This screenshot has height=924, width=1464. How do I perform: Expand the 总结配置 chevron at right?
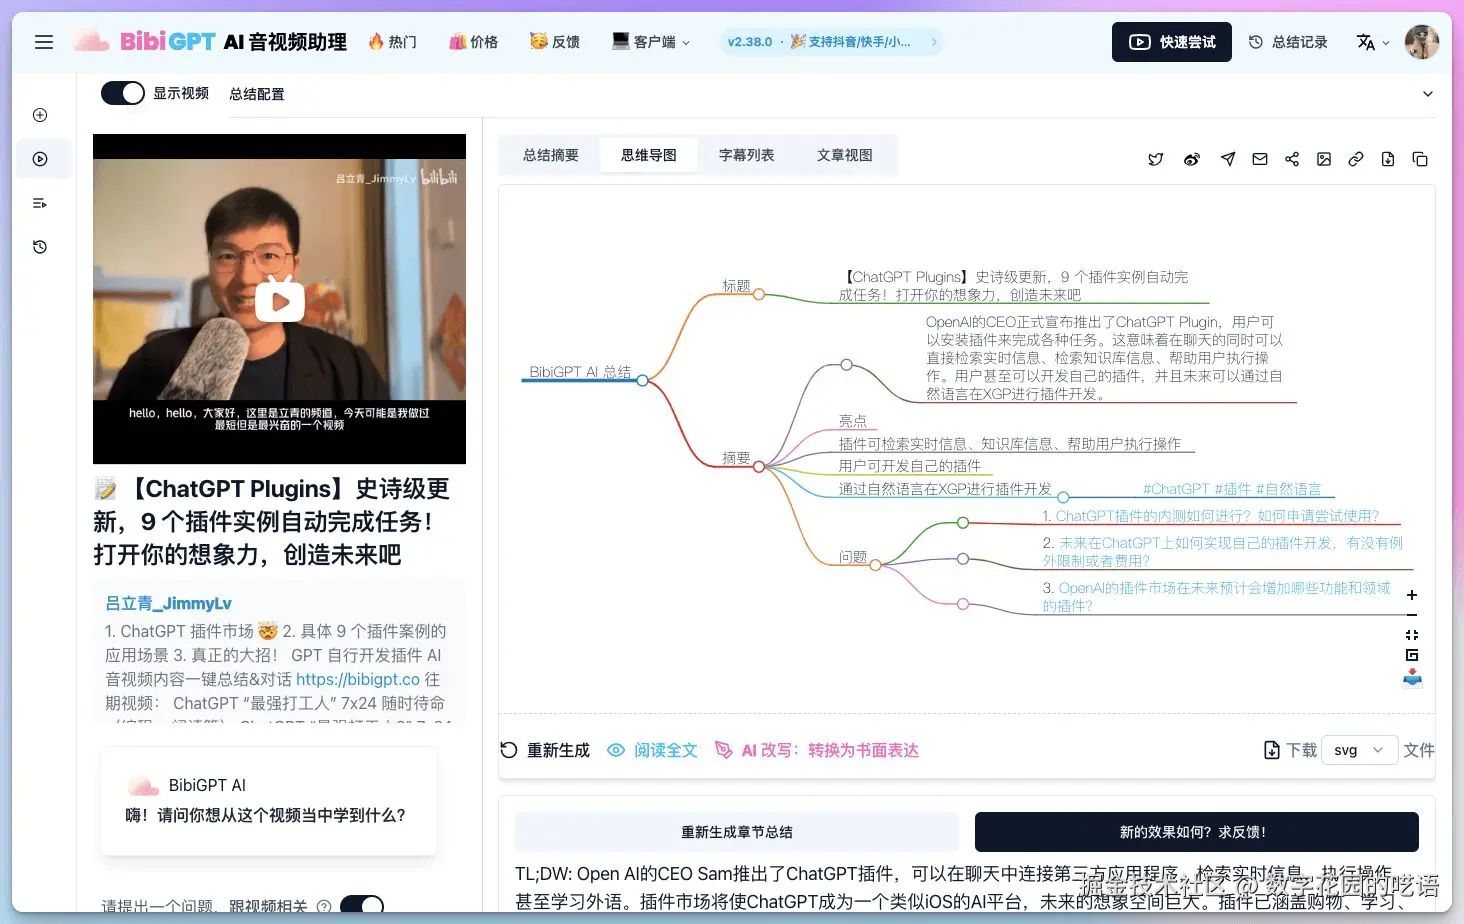pos(1428,94)
